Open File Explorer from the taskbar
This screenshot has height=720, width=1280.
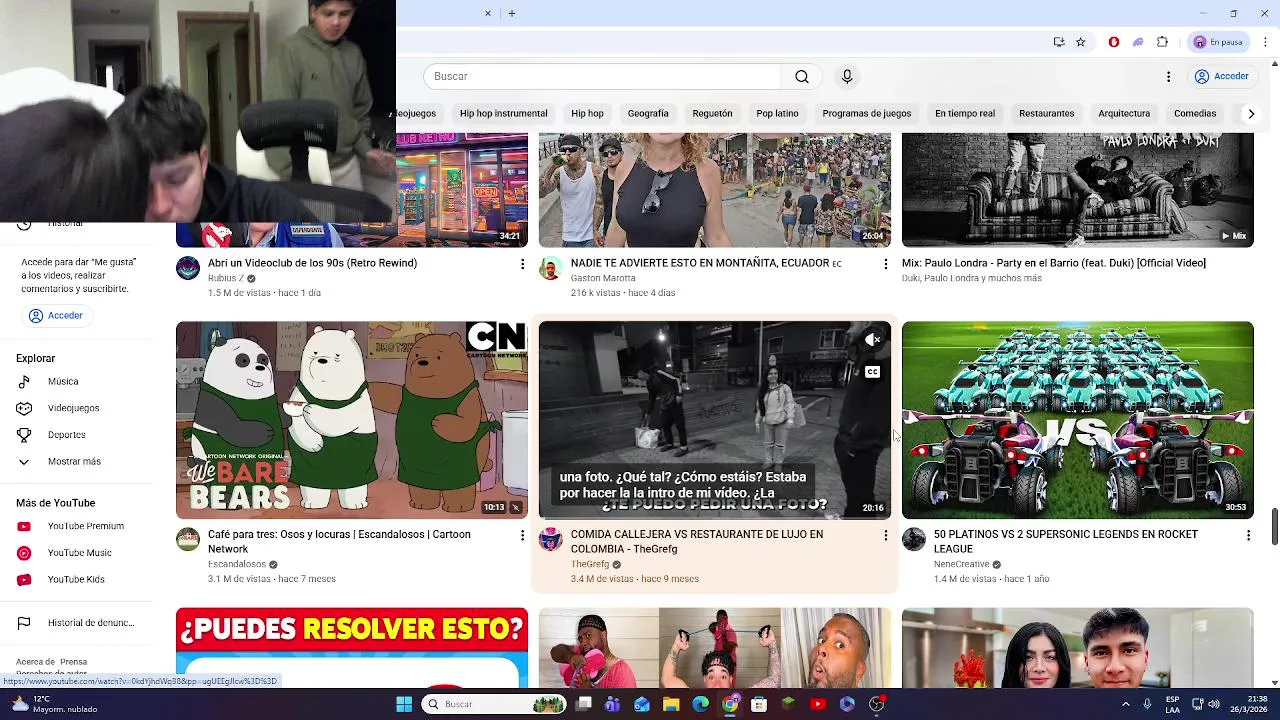click(671, 704)
